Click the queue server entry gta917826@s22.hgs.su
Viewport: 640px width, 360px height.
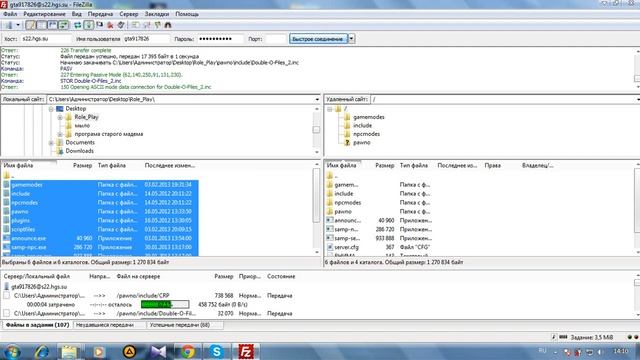coord(39,287)
